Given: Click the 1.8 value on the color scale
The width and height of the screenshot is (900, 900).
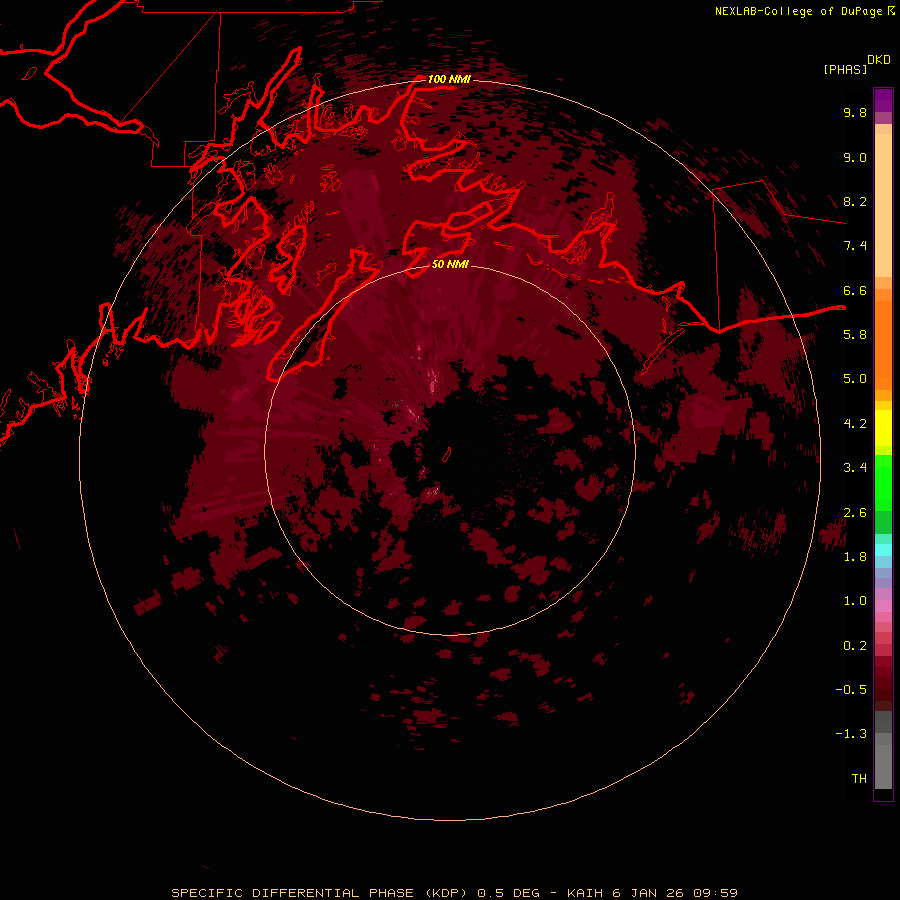Looking at the screenshot, I should [x=855, y=557].
